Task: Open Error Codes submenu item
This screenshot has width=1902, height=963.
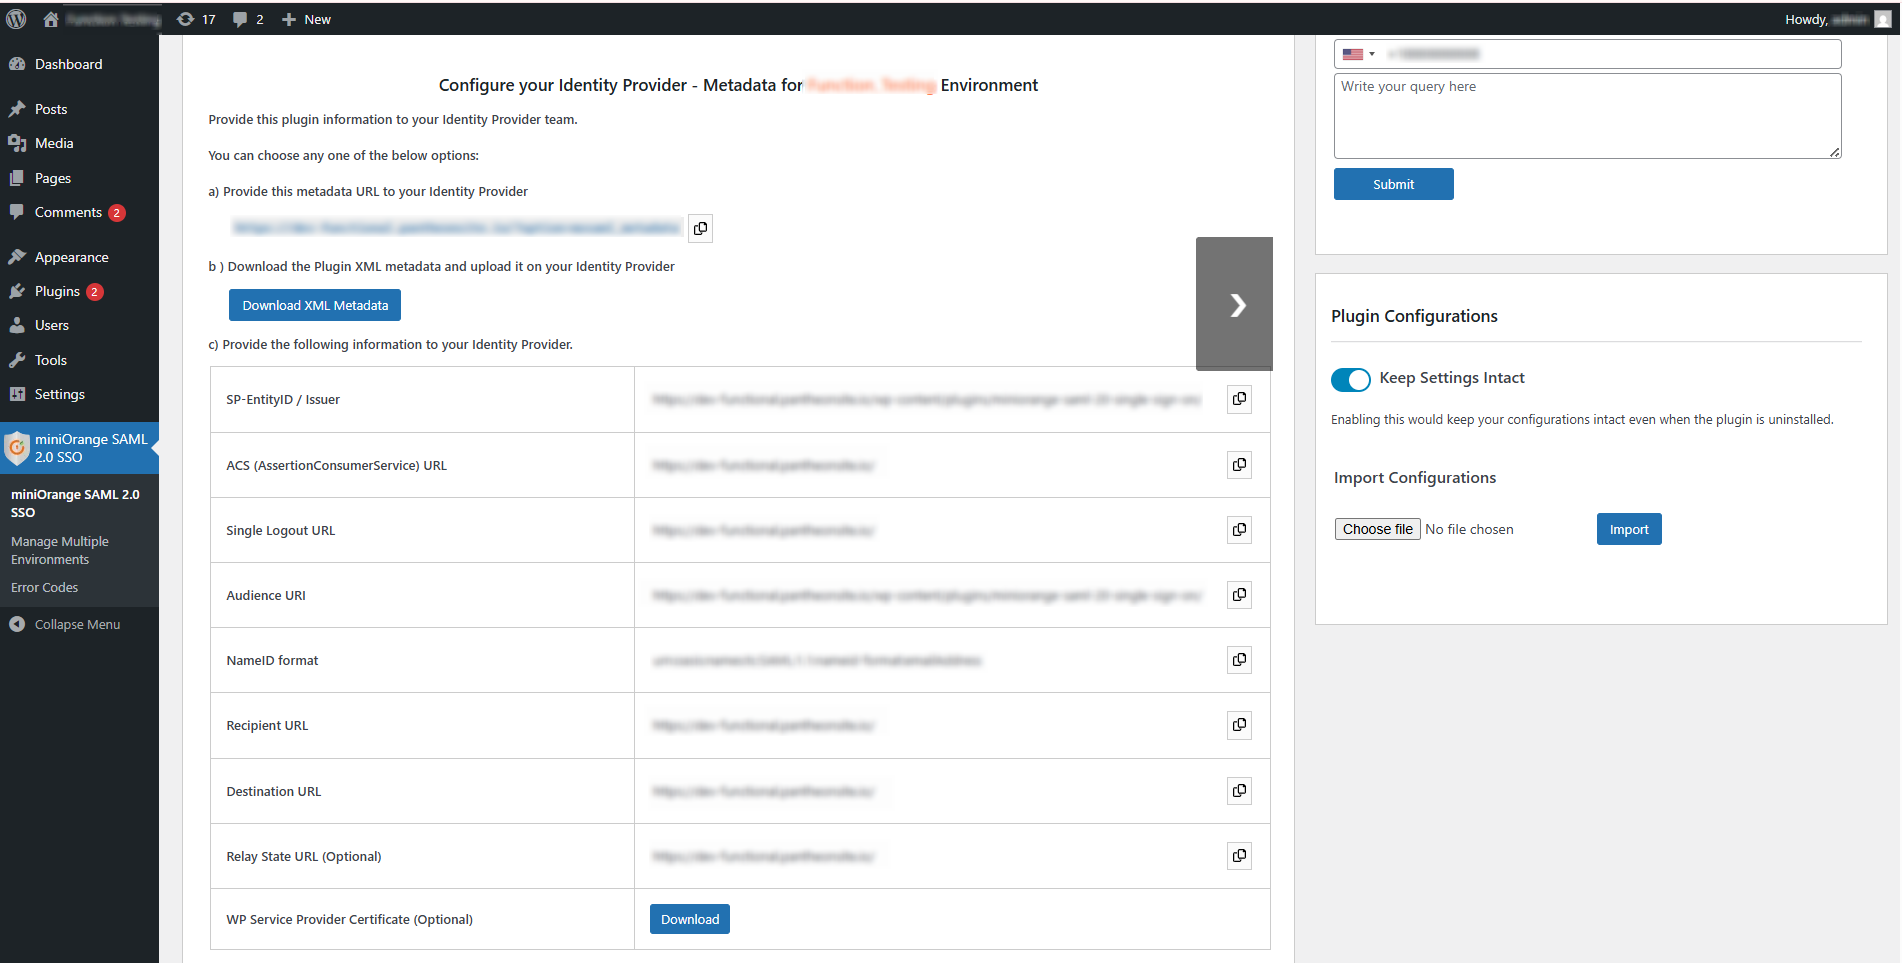Action: (44, 587)
